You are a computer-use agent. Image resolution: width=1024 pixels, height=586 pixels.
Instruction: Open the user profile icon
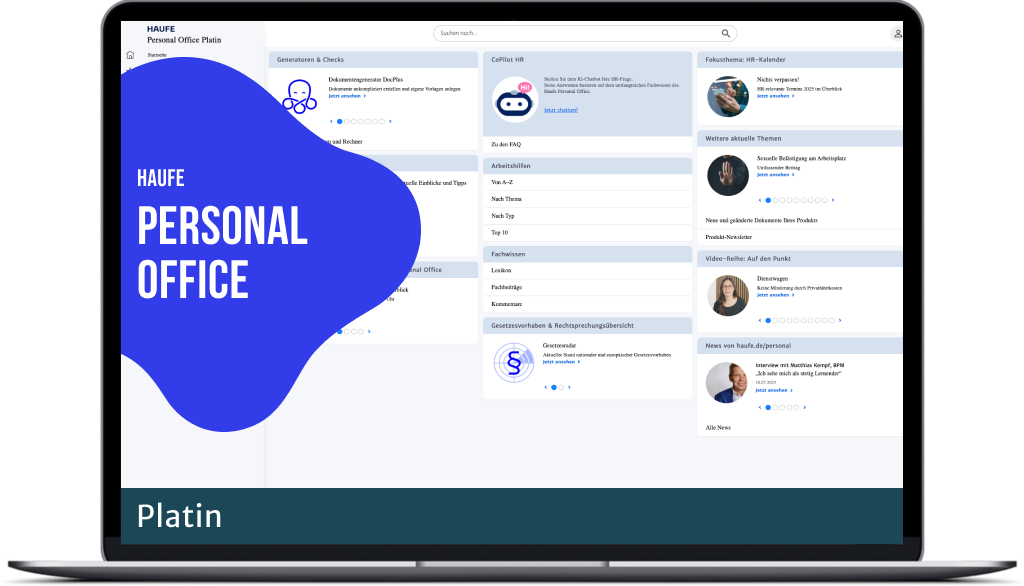(897, 33)
